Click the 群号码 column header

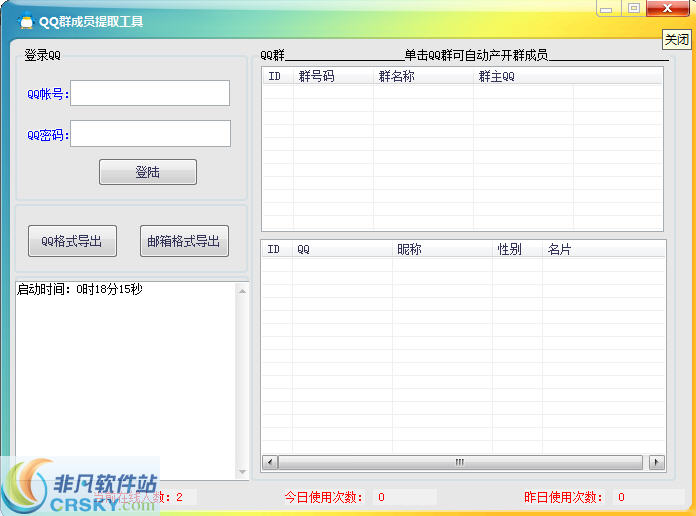coord(333,76)
